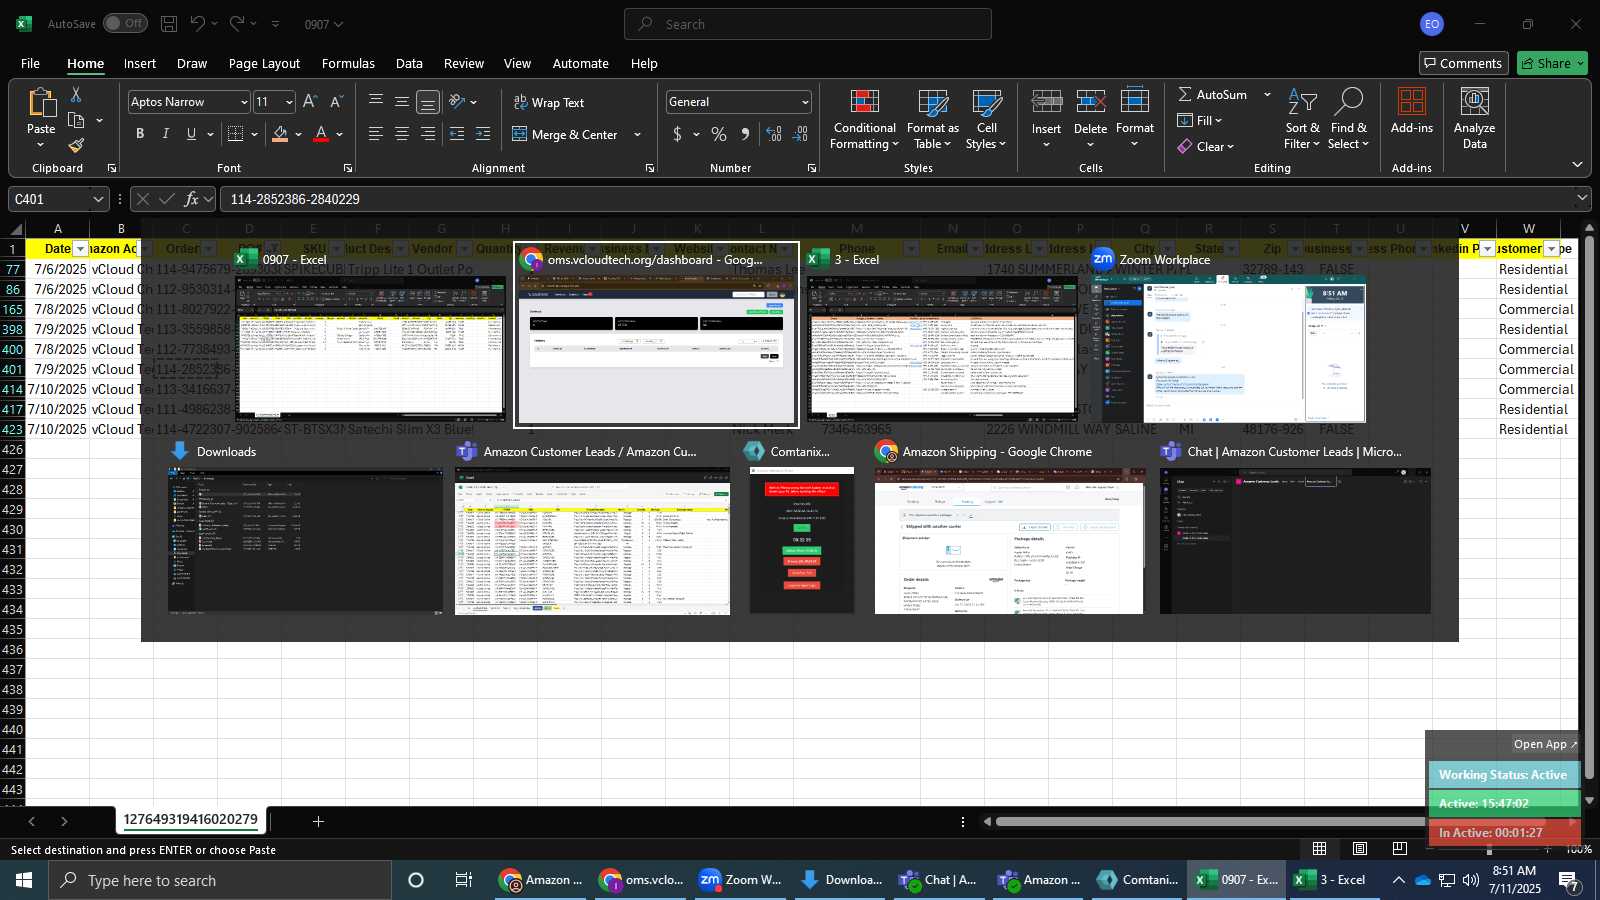The image size is (1600, 900).
Task: Apply the fill color yellow swatch
Action: 280,134
